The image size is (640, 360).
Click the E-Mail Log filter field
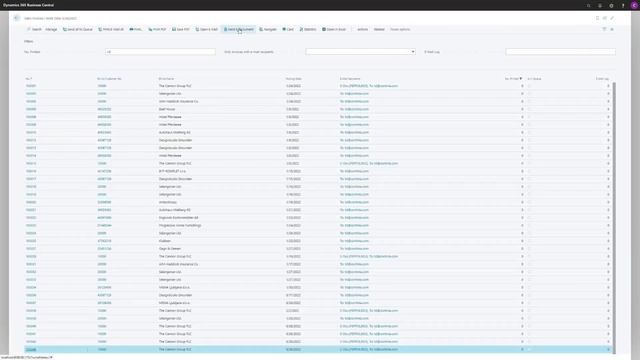point(560,52)
